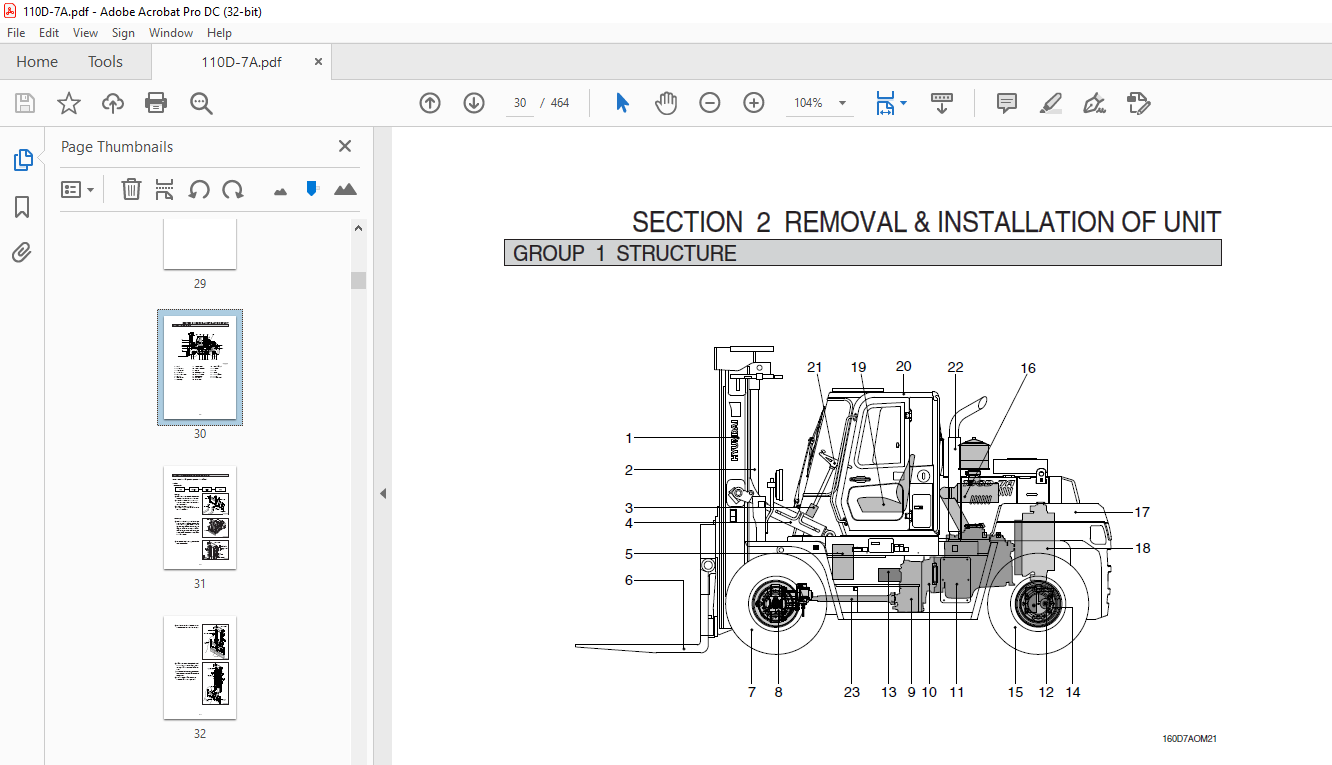Reduce thumbnail size small mountain icon
The height and width of the screenshot is (765, 1332).
pos(280,190)
